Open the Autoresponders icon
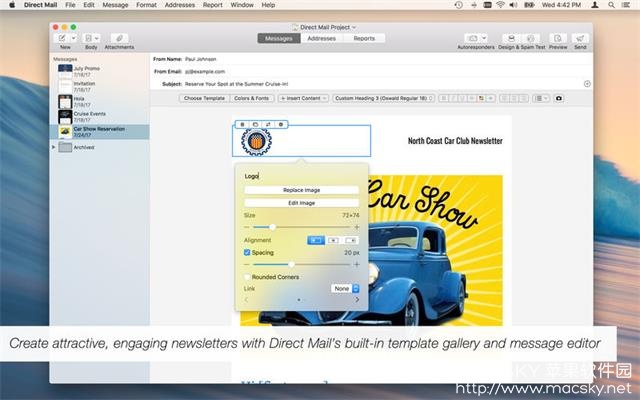This screenshot has height=400, width=640. [x=473, y=38]
